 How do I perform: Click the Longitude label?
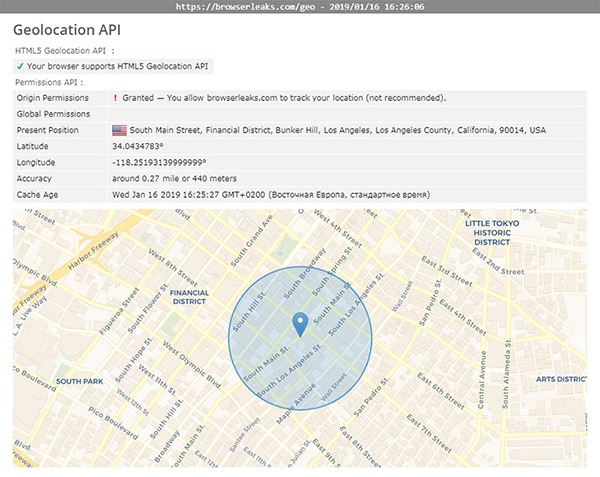click(36, 163)
